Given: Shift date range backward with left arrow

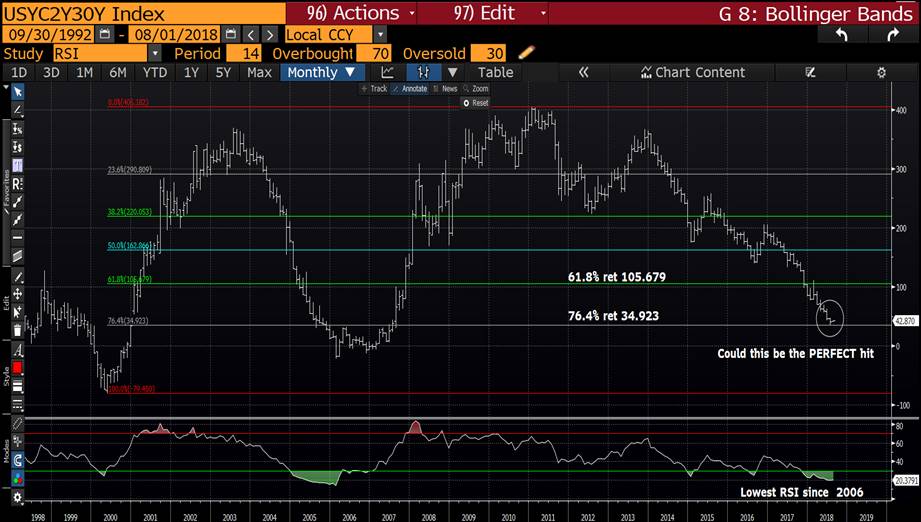Looking at the screenshot, I should point(251,35).
